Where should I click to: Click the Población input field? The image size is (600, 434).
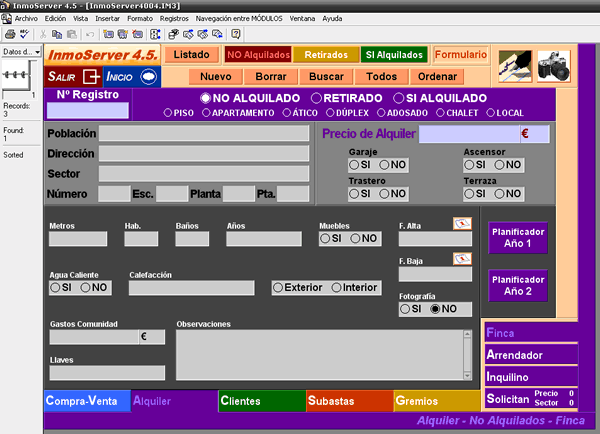pyautogui.click(x=204, y=133)
